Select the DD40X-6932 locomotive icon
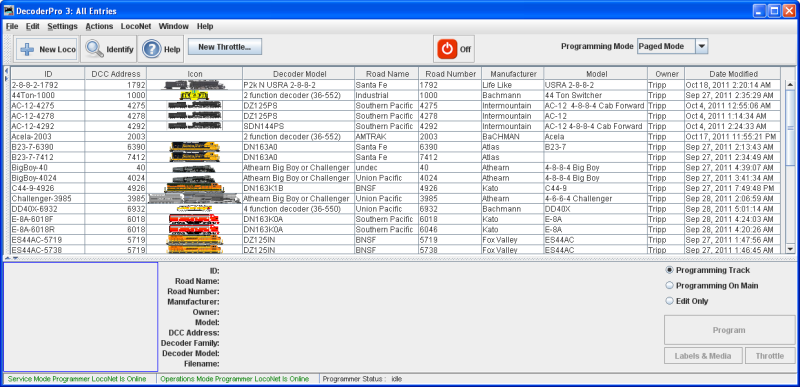 tap(194, 209)
